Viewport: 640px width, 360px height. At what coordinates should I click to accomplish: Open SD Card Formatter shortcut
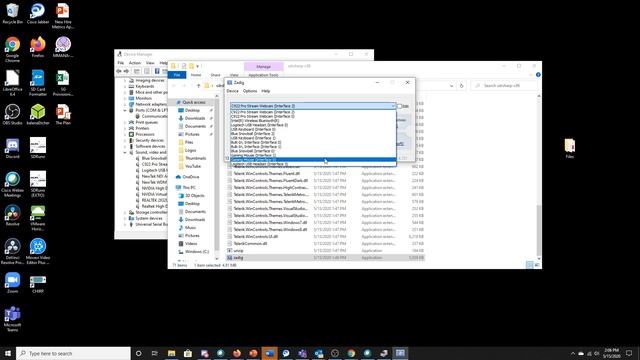point(38,83)
